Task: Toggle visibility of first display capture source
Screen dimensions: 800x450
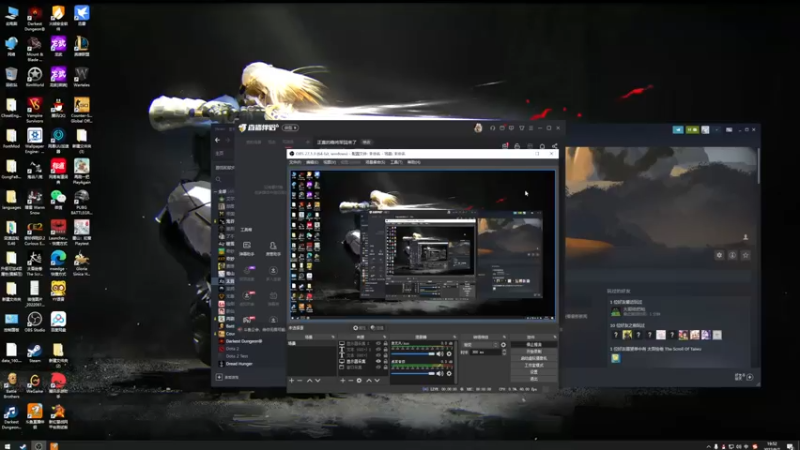Action: tap(378, 343)
